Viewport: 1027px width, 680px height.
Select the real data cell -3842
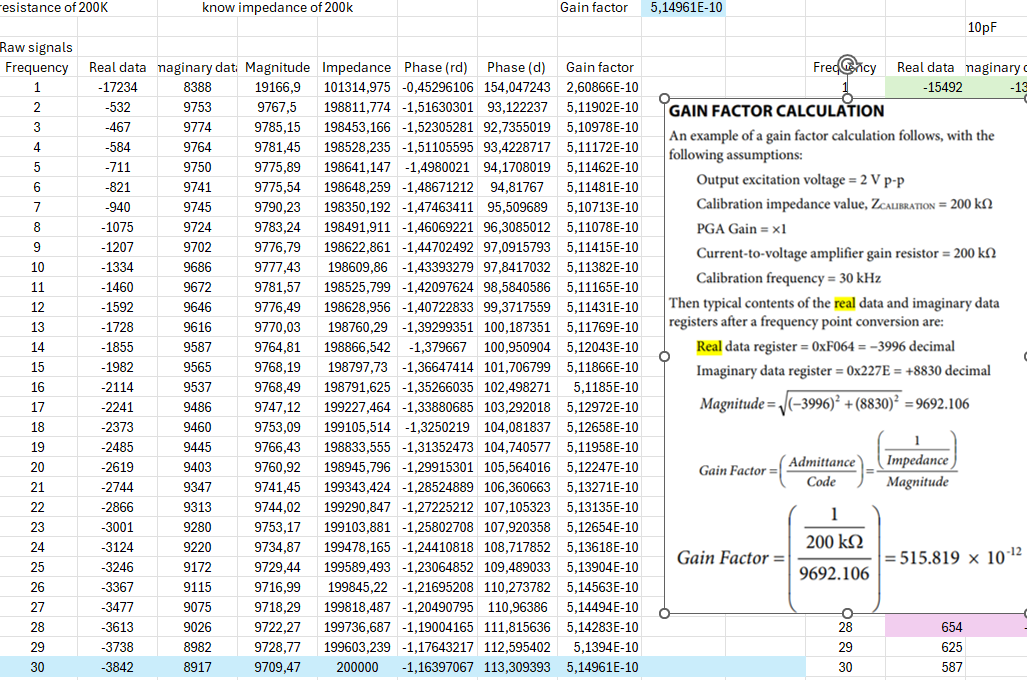coord(118,667)
